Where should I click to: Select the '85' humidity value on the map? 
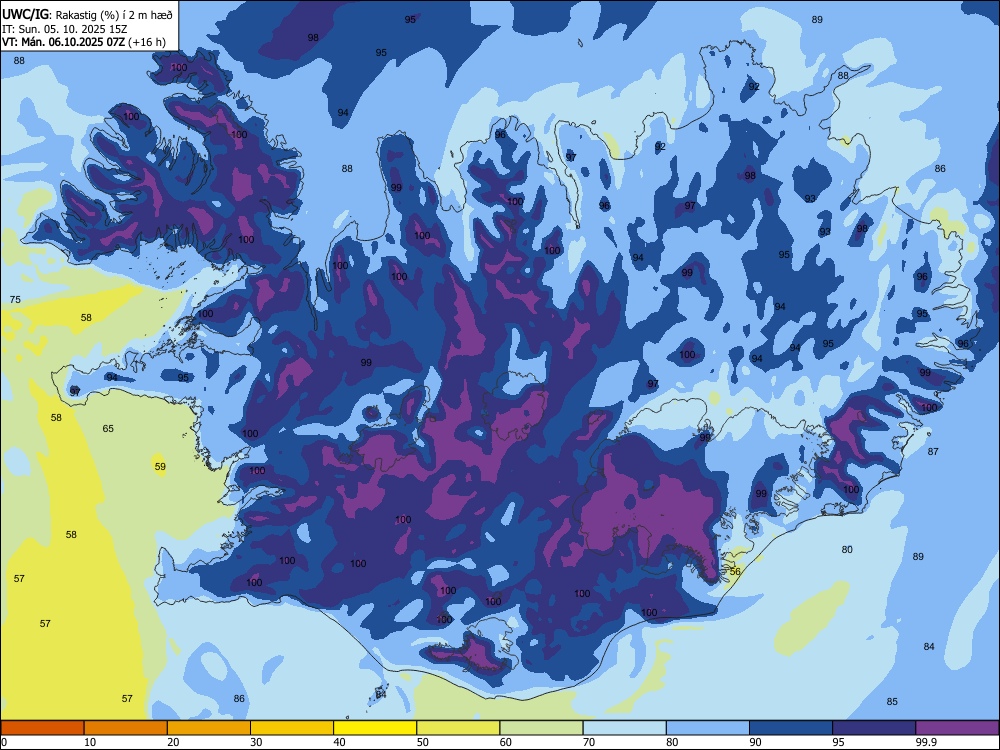point(892,702)
